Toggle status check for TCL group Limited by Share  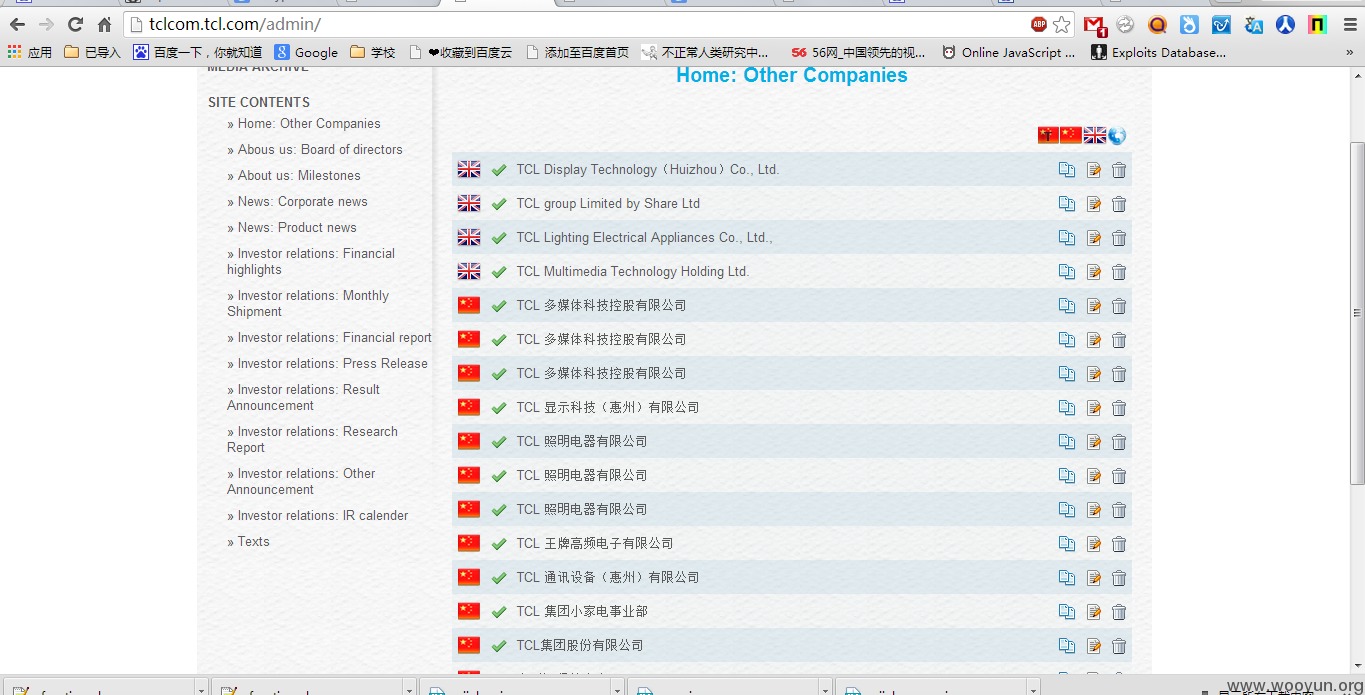pos(499,204)
